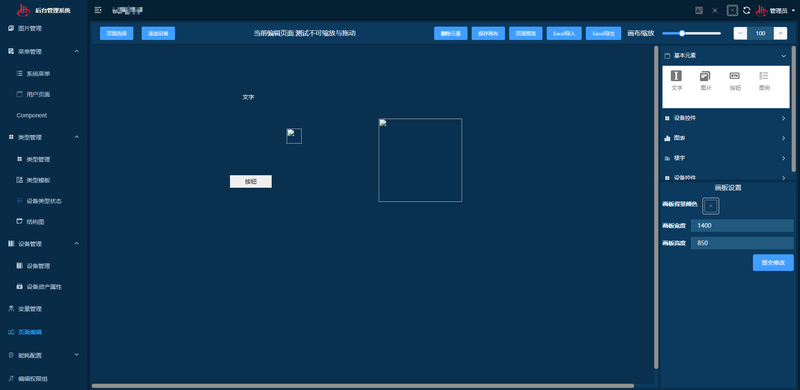Click the 提交修改 submit button
The width and height of the screenshot is (800, 390).
click(773, 262)
